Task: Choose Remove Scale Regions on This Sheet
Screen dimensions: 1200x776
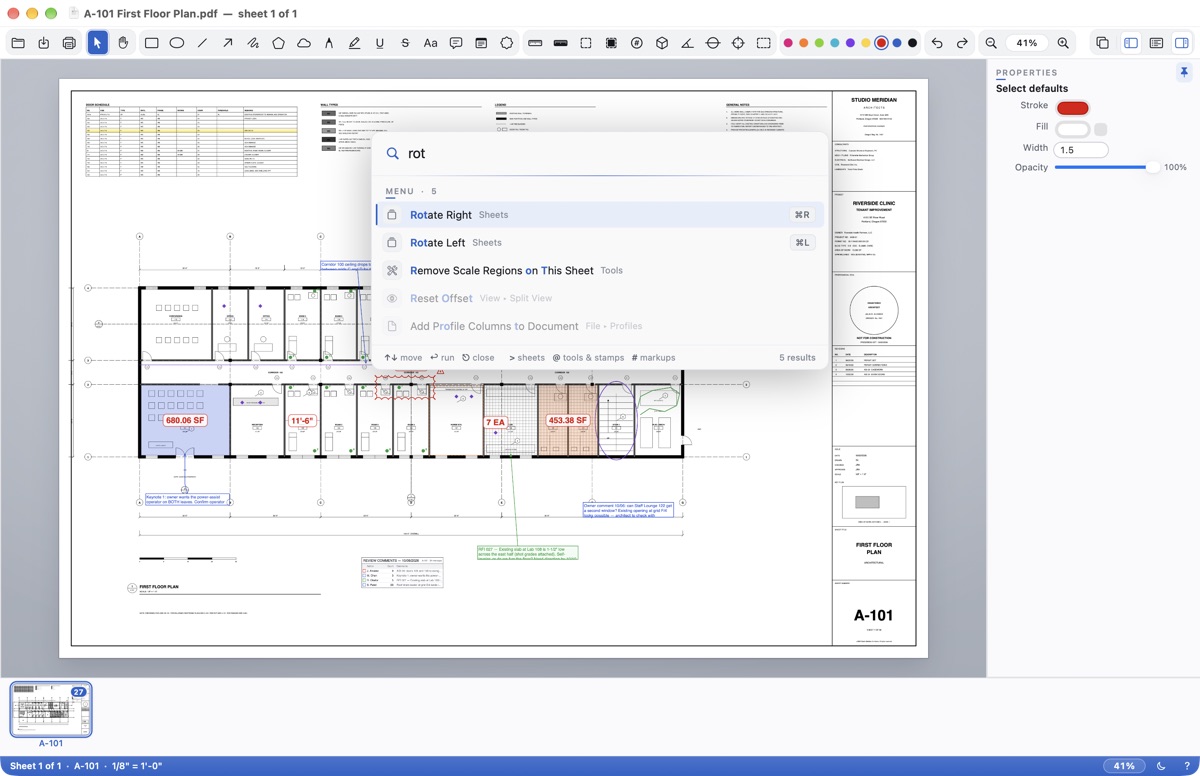Action: pyautogui.click(x=600, y=271)
